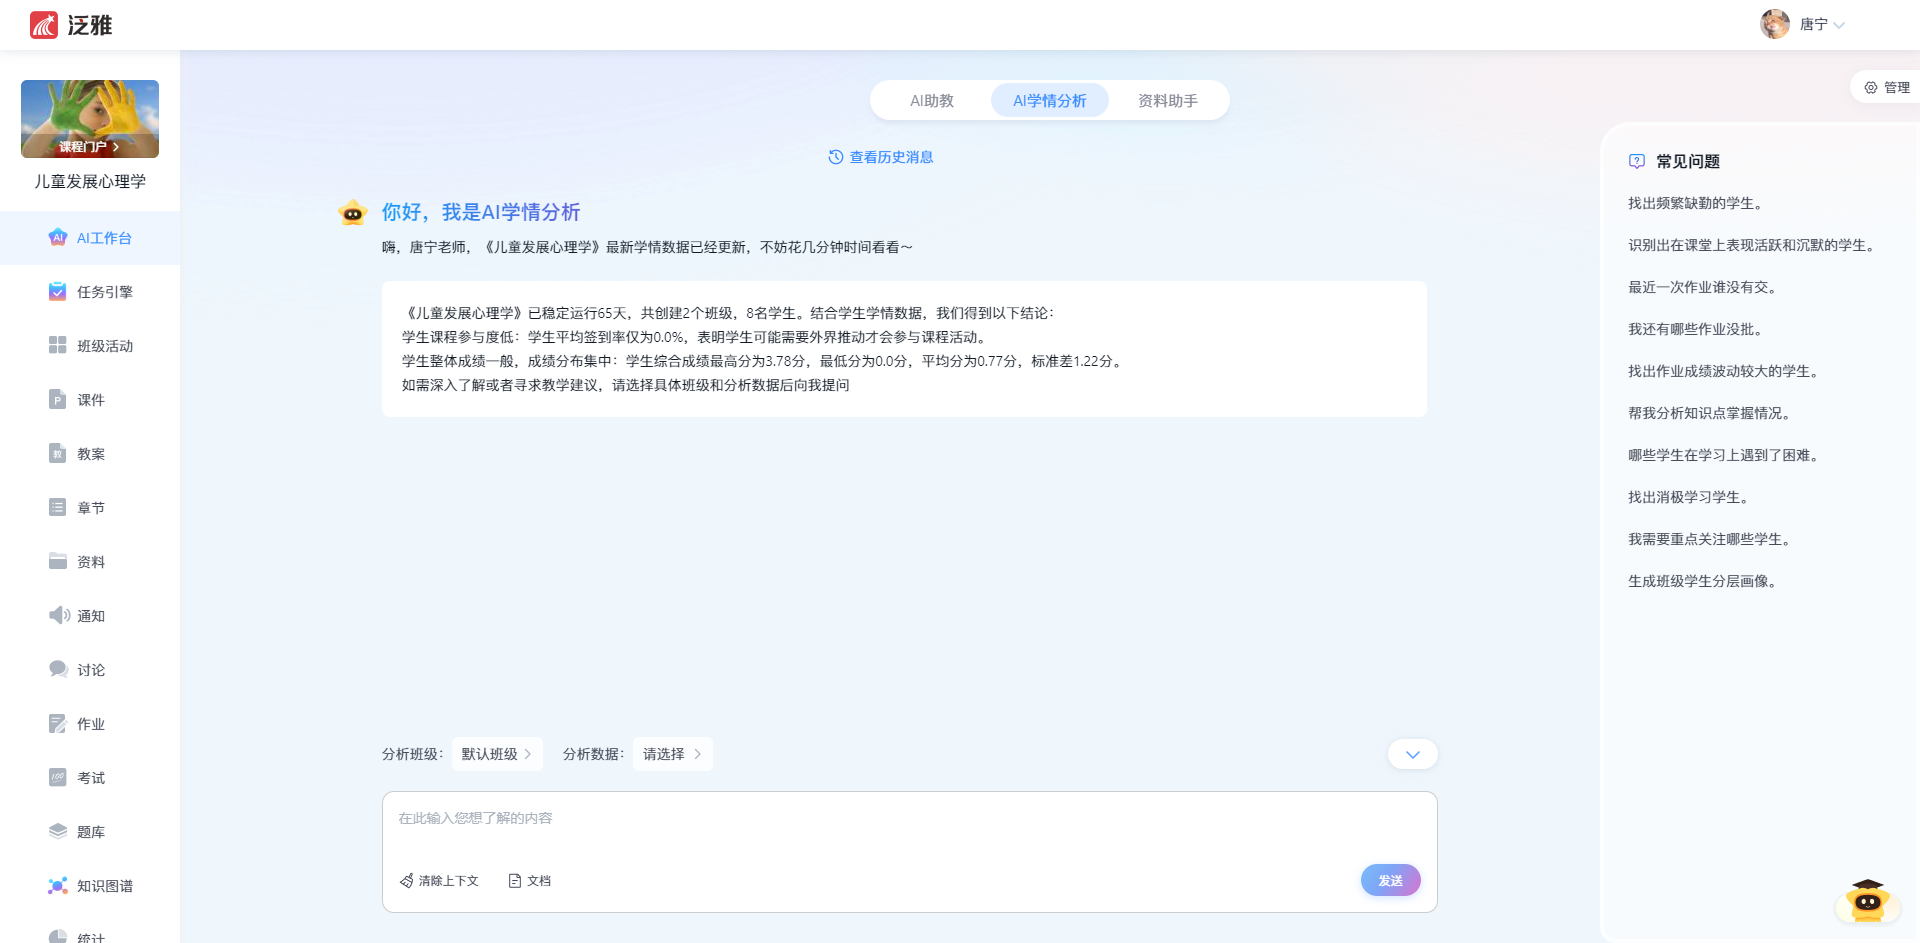Open the 知识图谱 icon
This screenshot has height=943, width=1920.
click(x=58, y=886)
